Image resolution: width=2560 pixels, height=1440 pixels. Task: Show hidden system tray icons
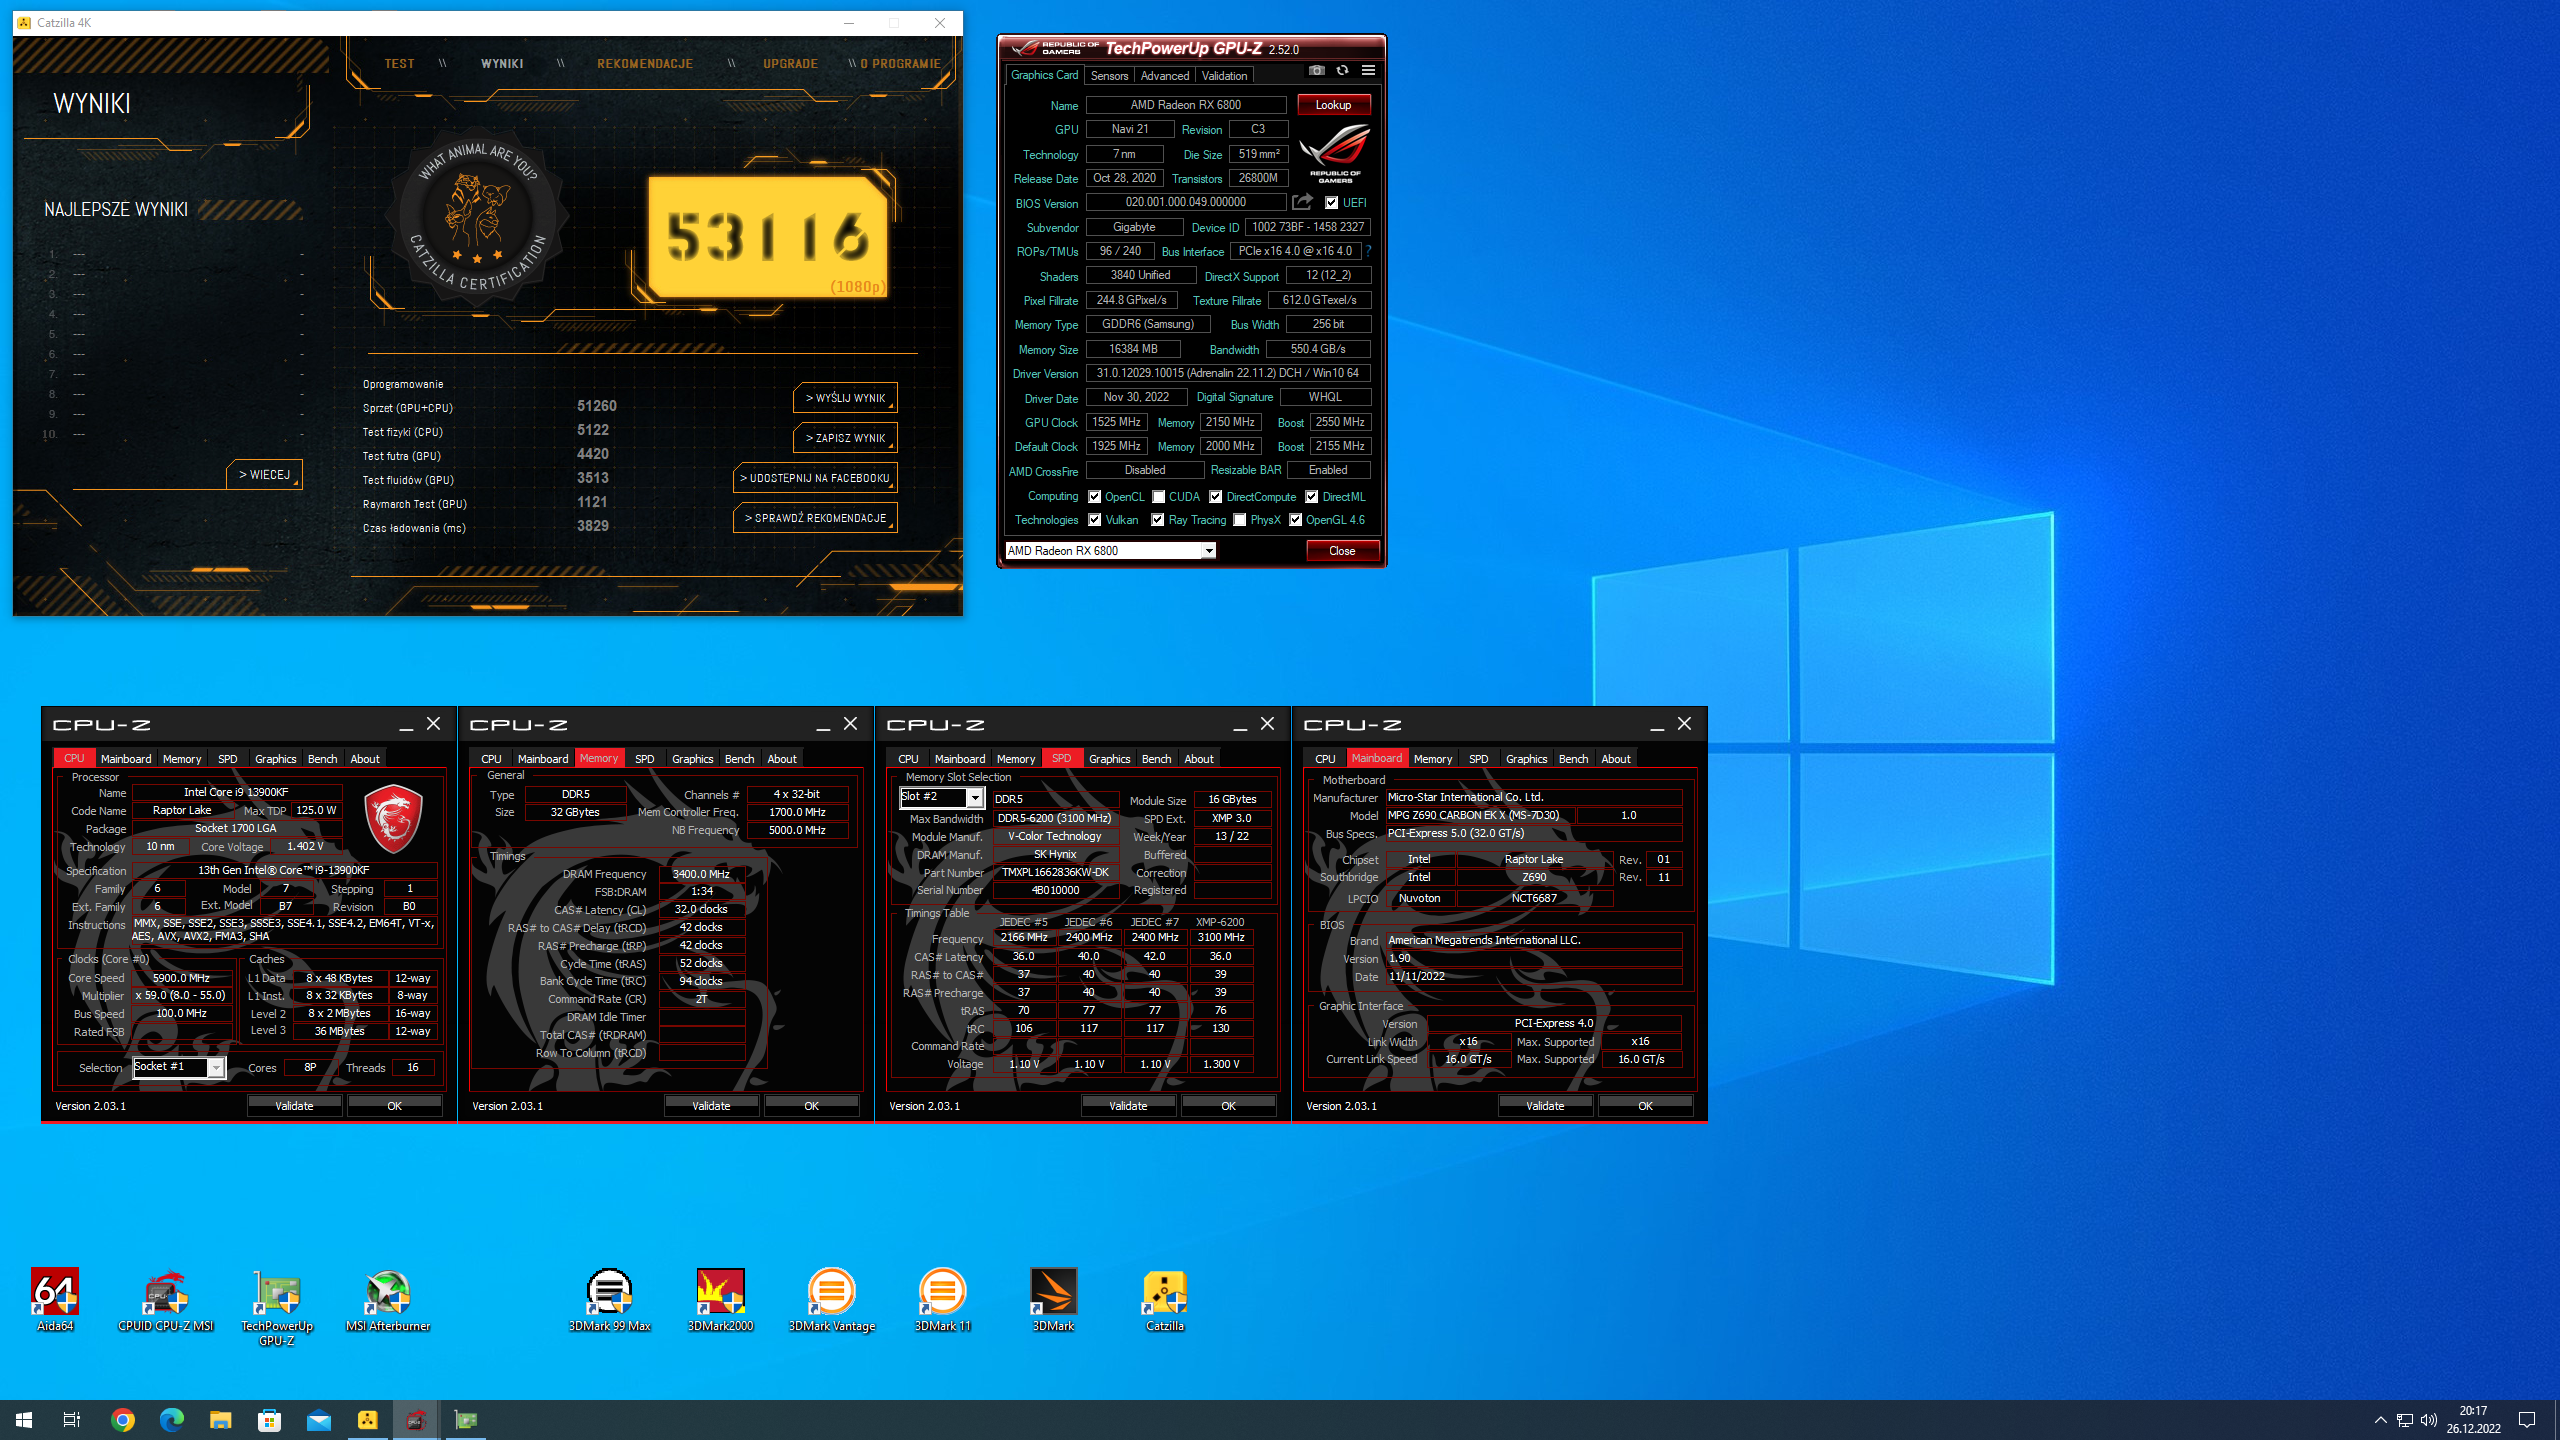point(2381,1420)
